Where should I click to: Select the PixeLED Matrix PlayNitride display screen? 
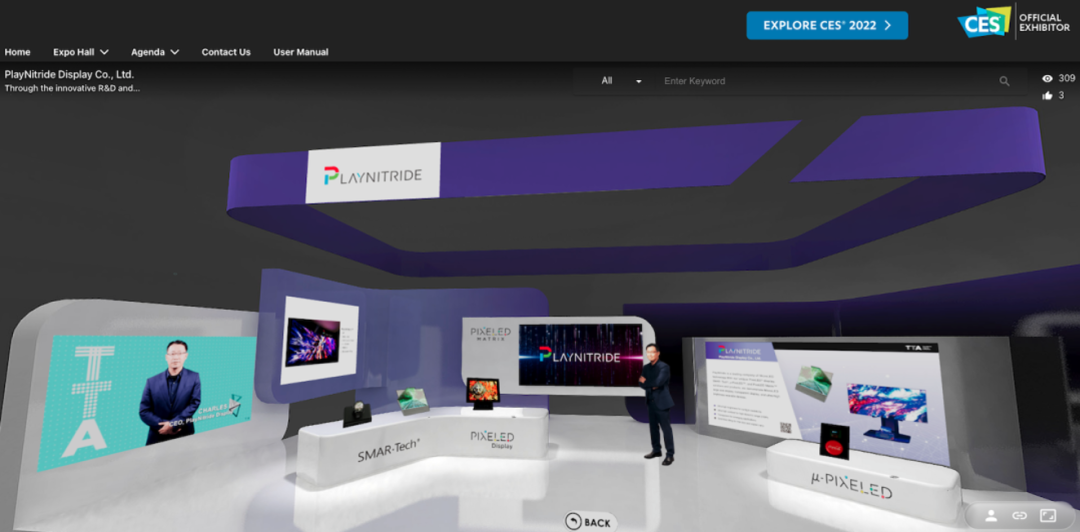(579, 355)
